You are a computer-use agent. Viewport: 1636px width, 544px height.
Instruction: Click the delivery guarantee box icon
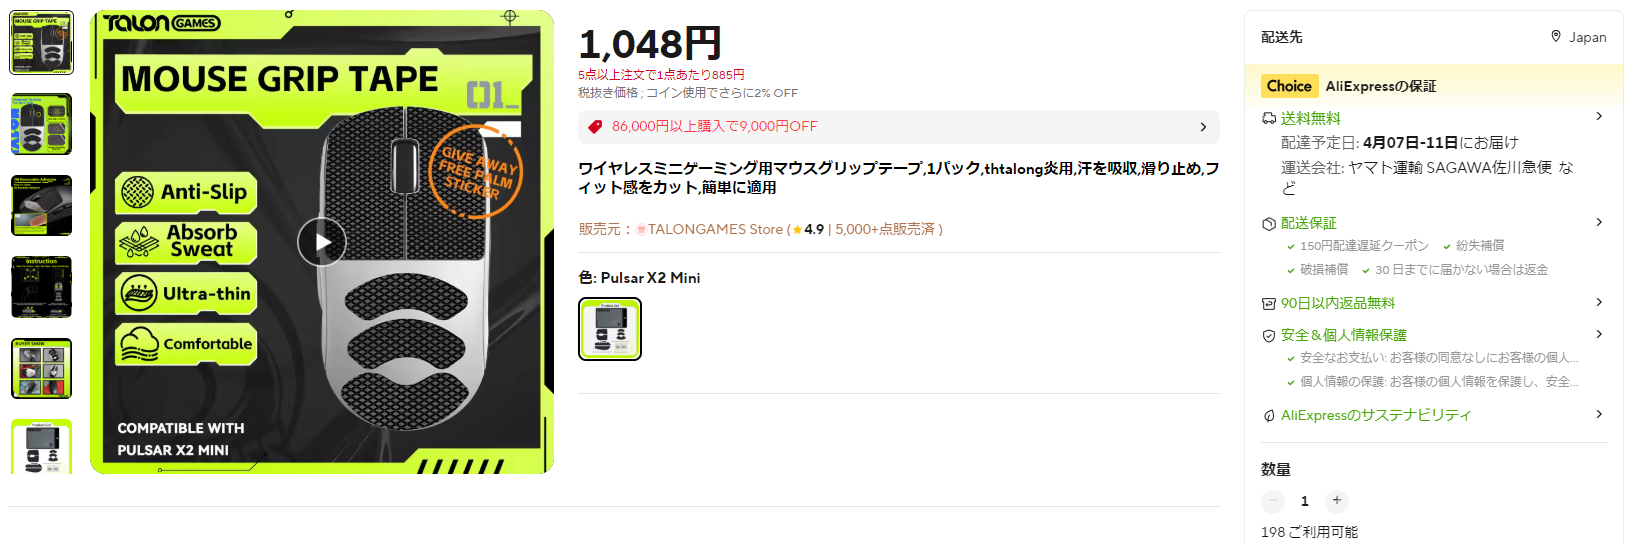(x=1269, y=223)
